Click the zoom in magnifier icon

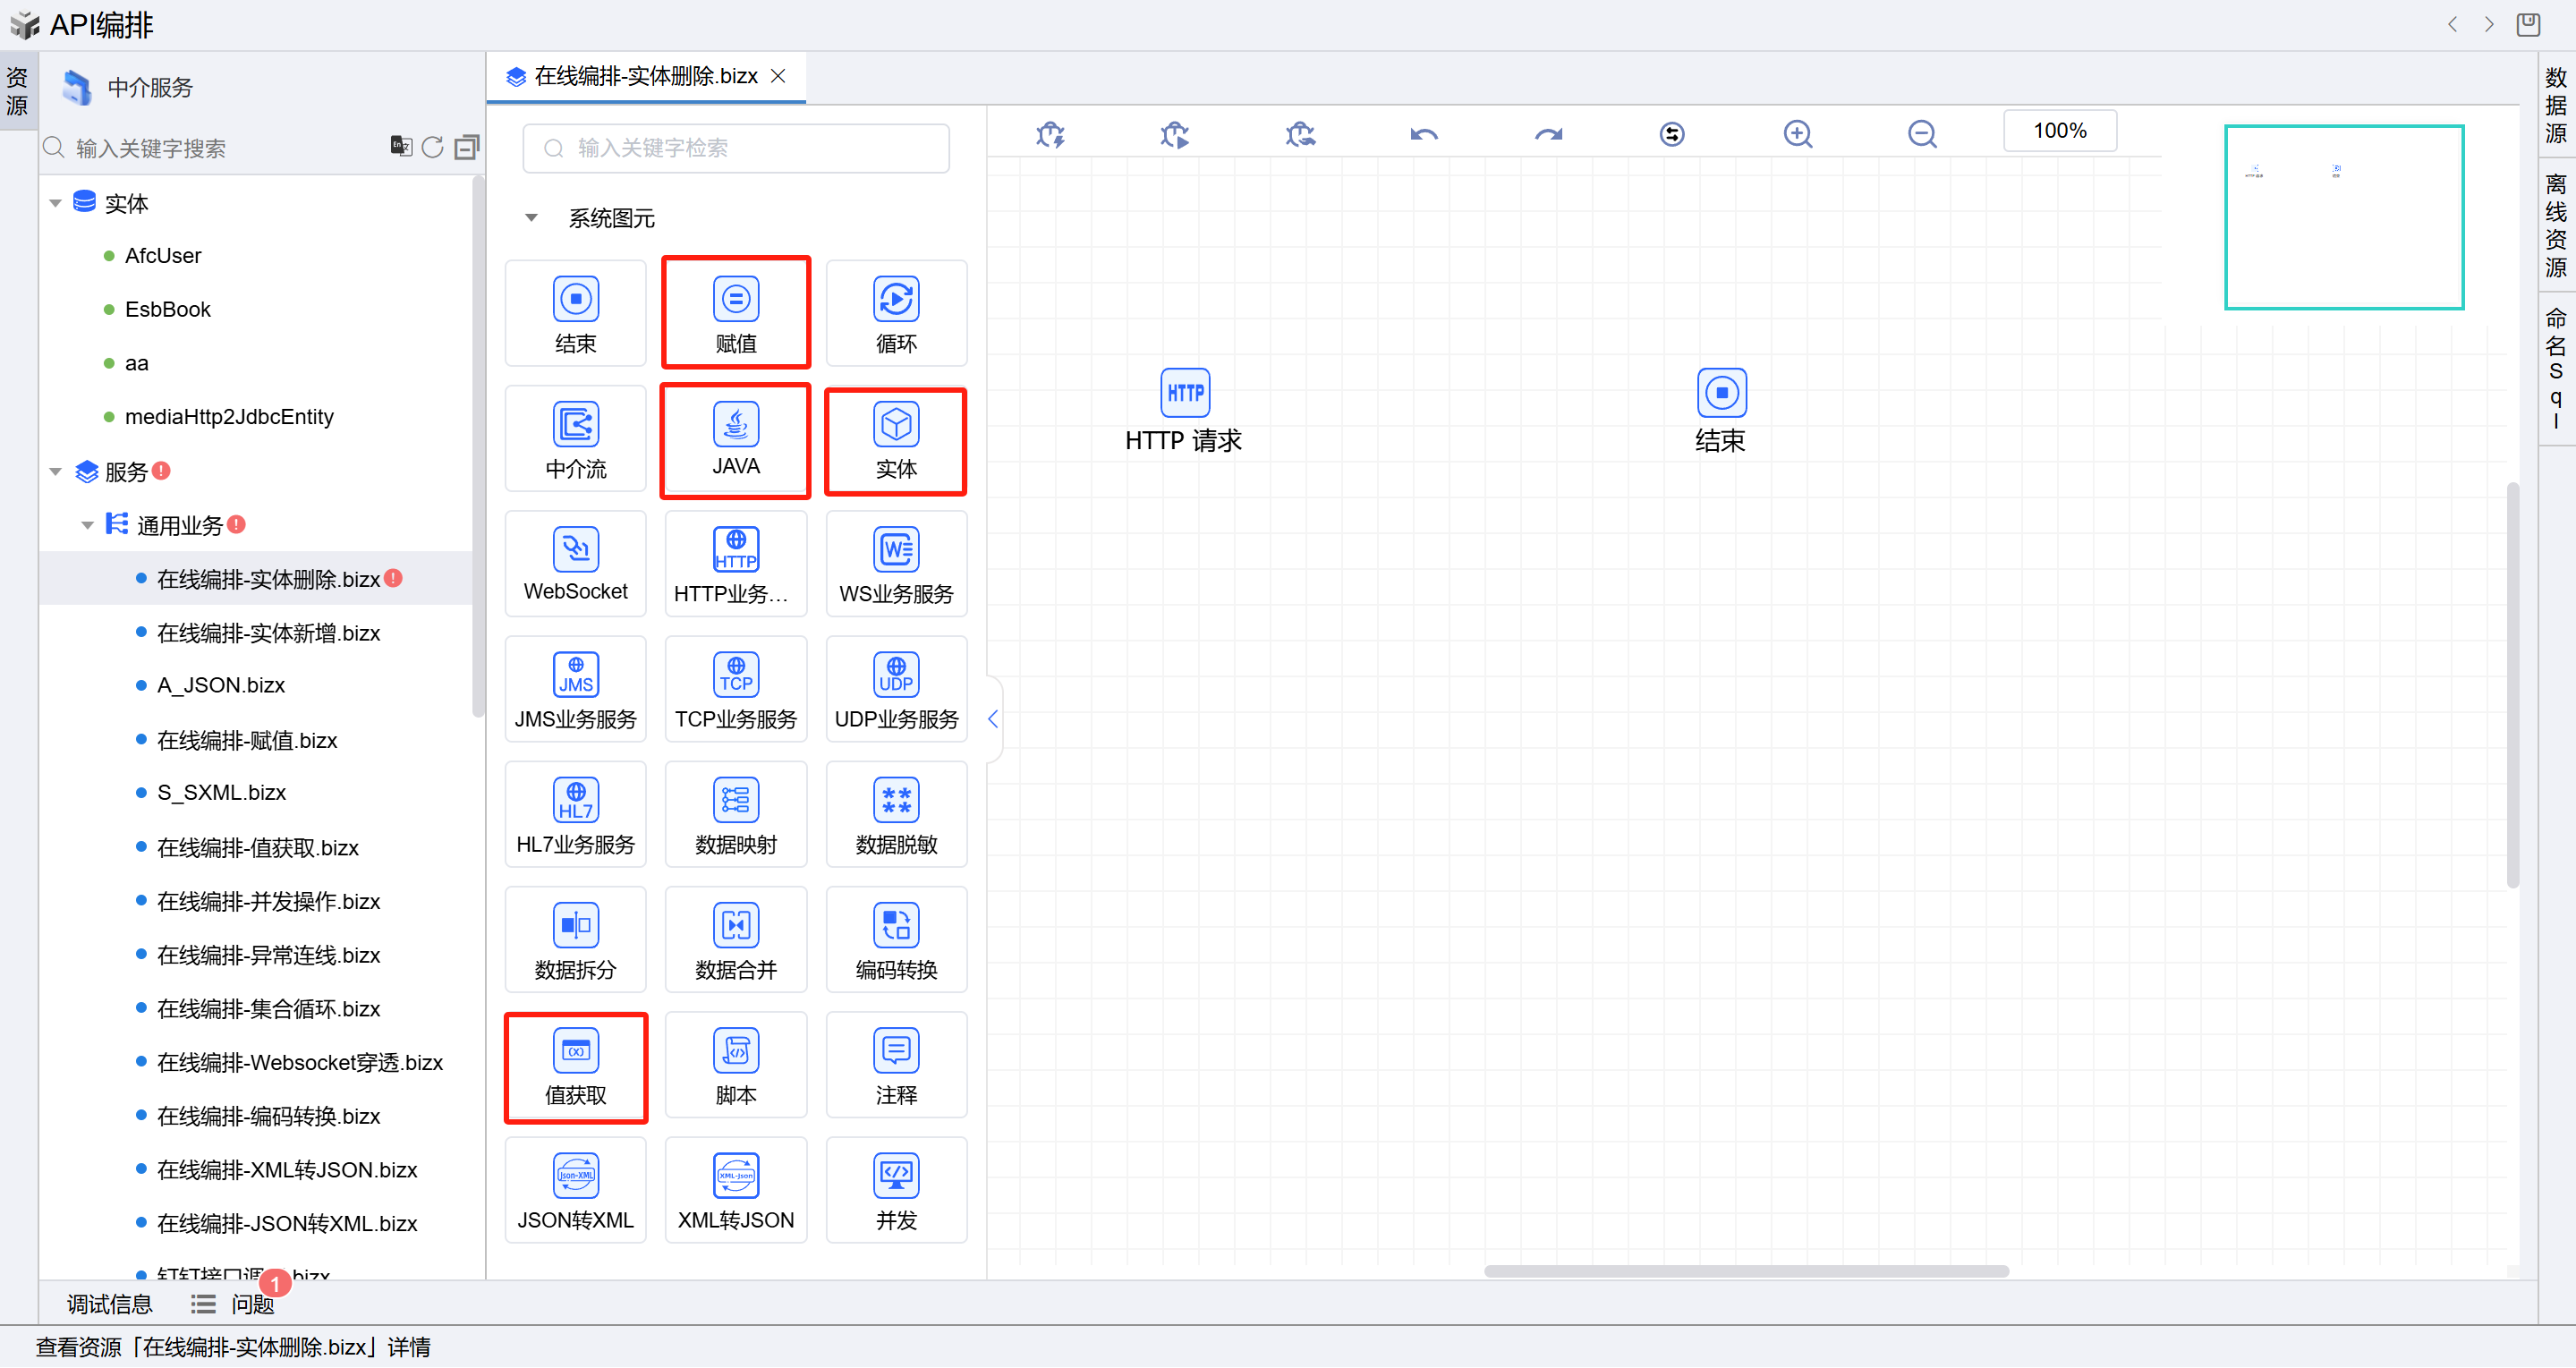(x=1797, y=134)
